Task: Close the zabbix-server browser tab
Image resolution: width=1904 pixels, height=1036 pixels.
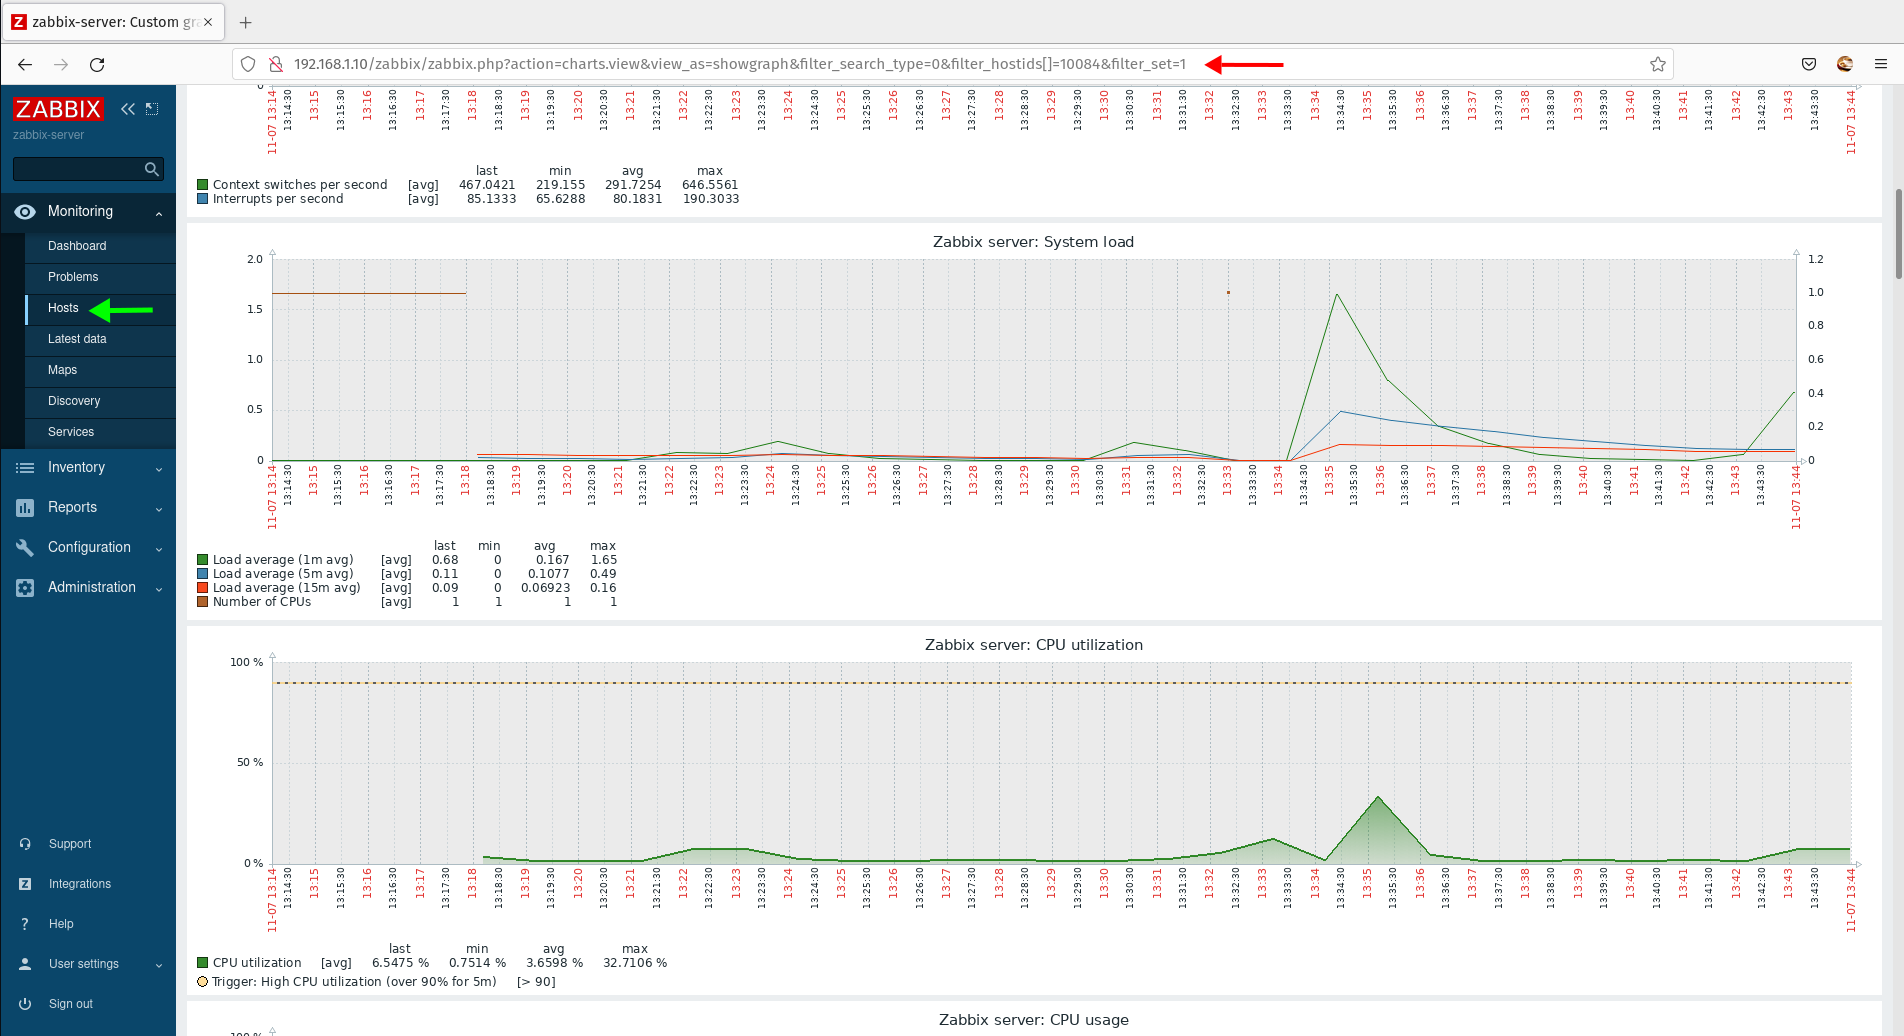Action: pyautogui.click(x=208, y=22)
